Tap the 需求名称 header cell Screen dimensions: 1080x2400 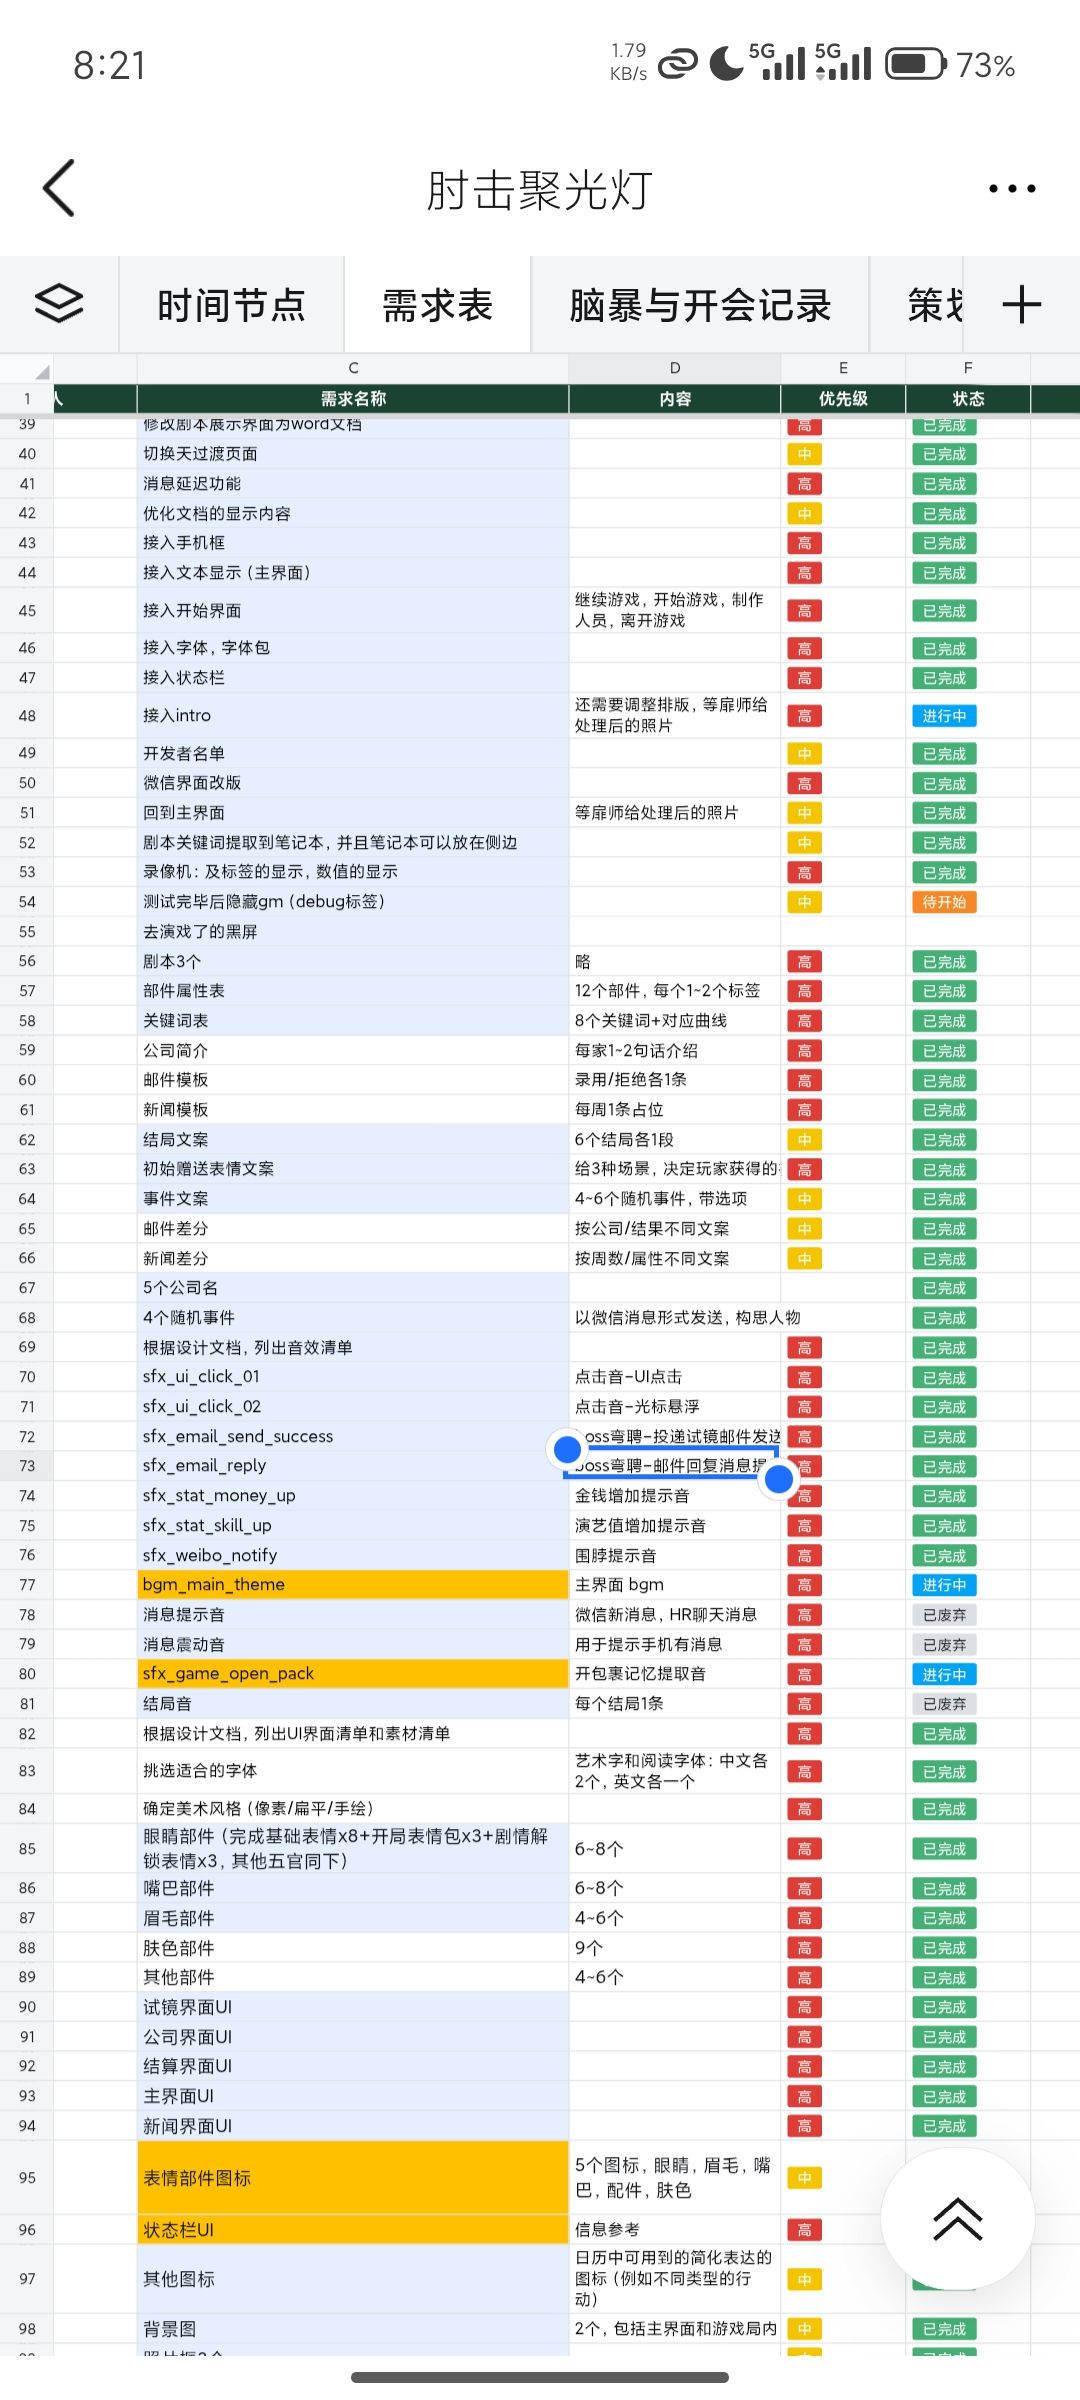353,399
